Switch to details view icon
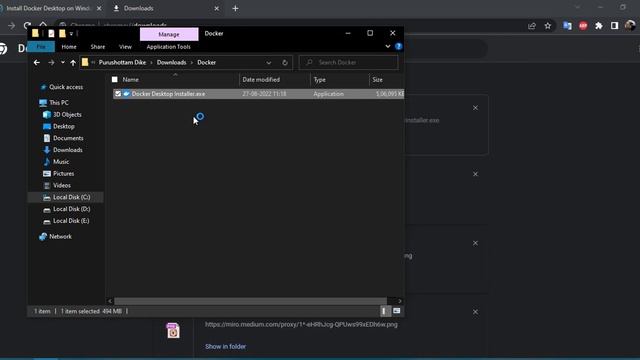This screenshot has height=360, width=640. (x=384, y=311)
